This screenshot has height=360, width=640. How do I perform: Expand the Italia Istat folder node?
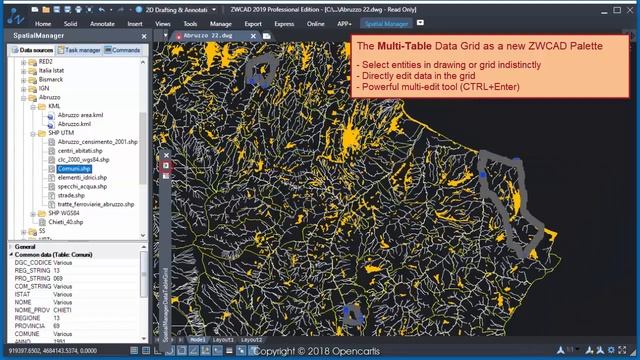click(24, 71)
